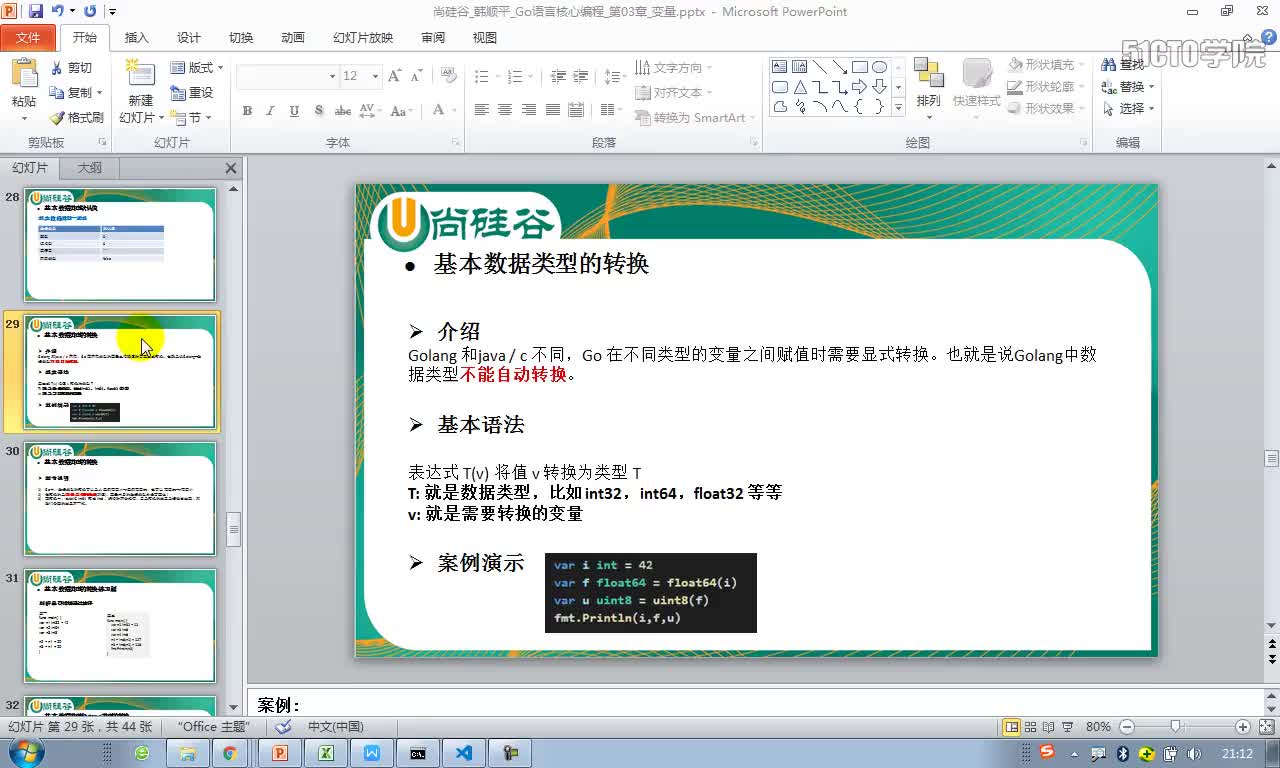
Task: Switch to the 插入 ribbon tab
Action: (136, 38)
